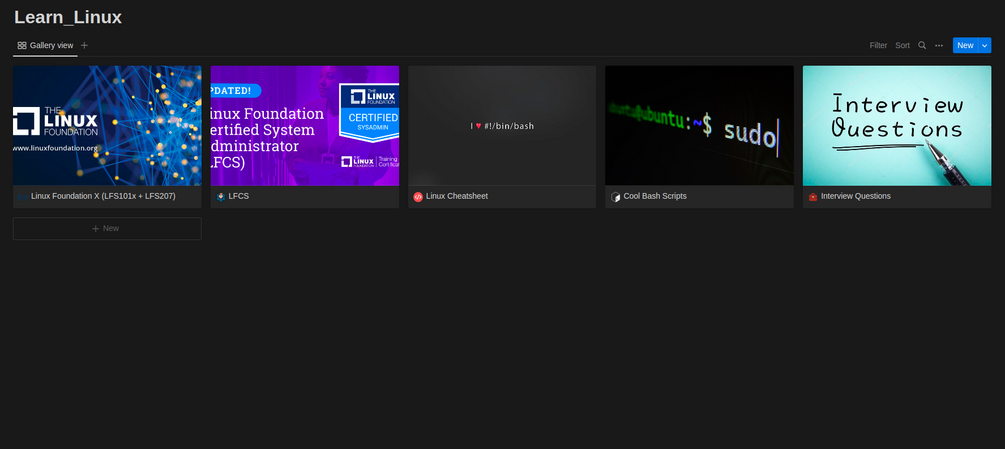Switch to the Gallery view tab

(46, 45)
